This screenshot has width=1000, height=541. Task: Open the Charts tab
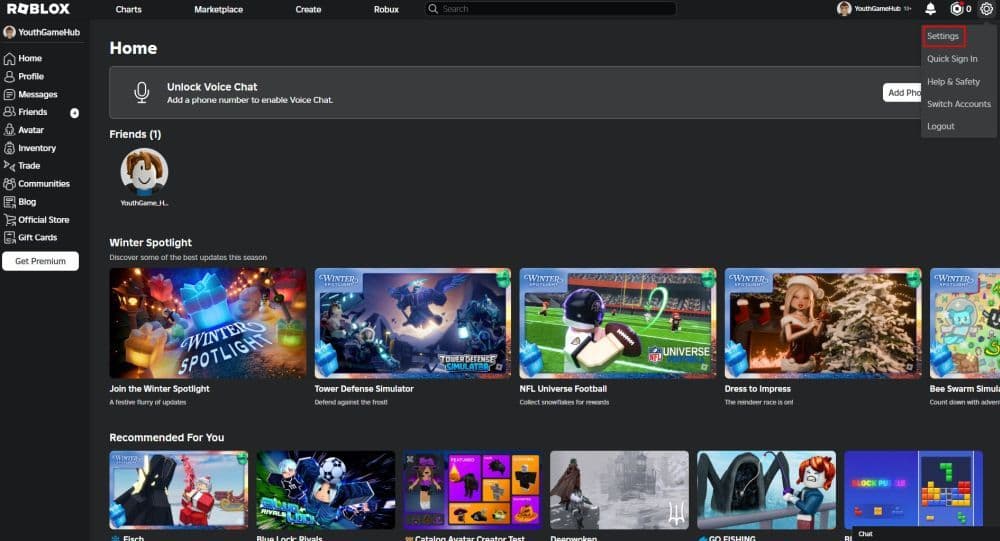[x=128, y=10]
